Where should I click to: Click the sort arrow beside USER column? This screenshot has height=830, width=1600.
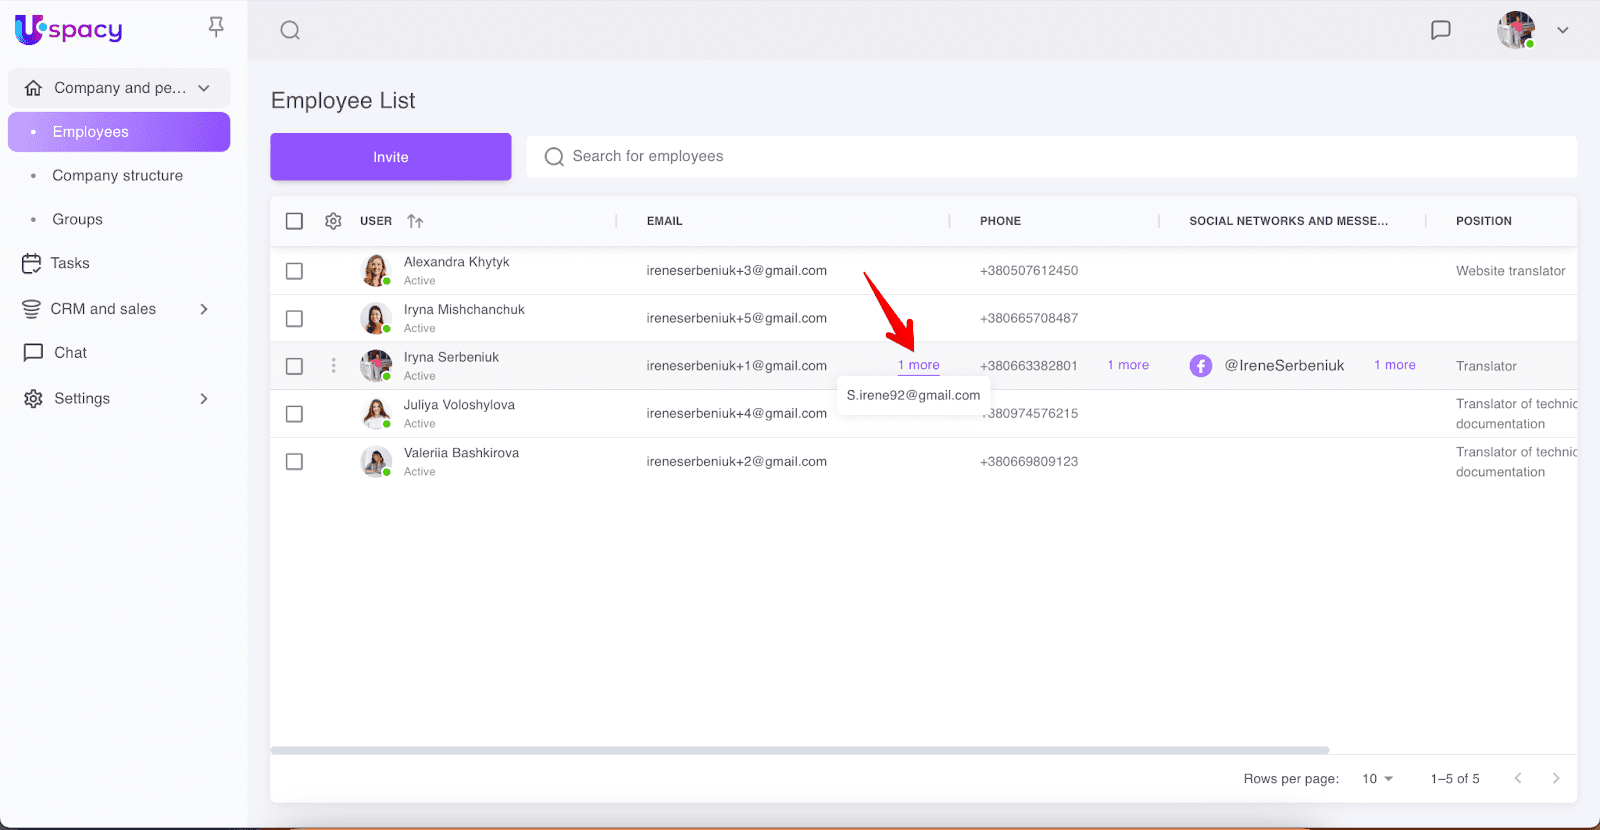coord(415,221)
